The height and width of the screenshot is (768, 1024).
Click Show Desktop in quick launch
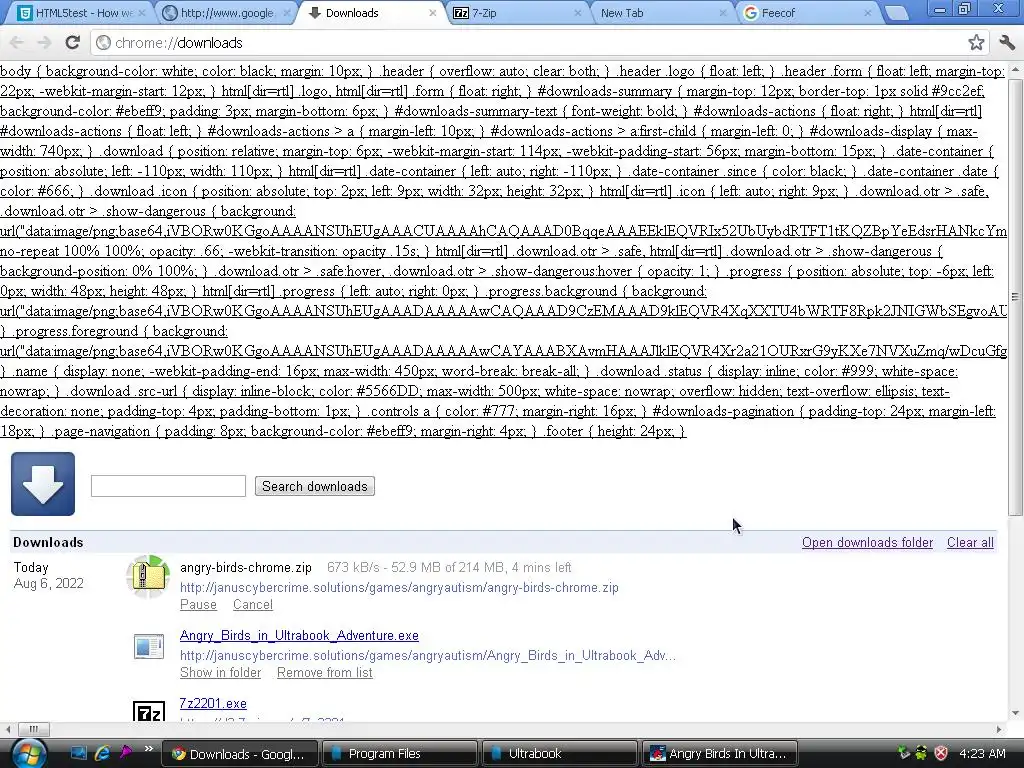[x=78, y=753]
